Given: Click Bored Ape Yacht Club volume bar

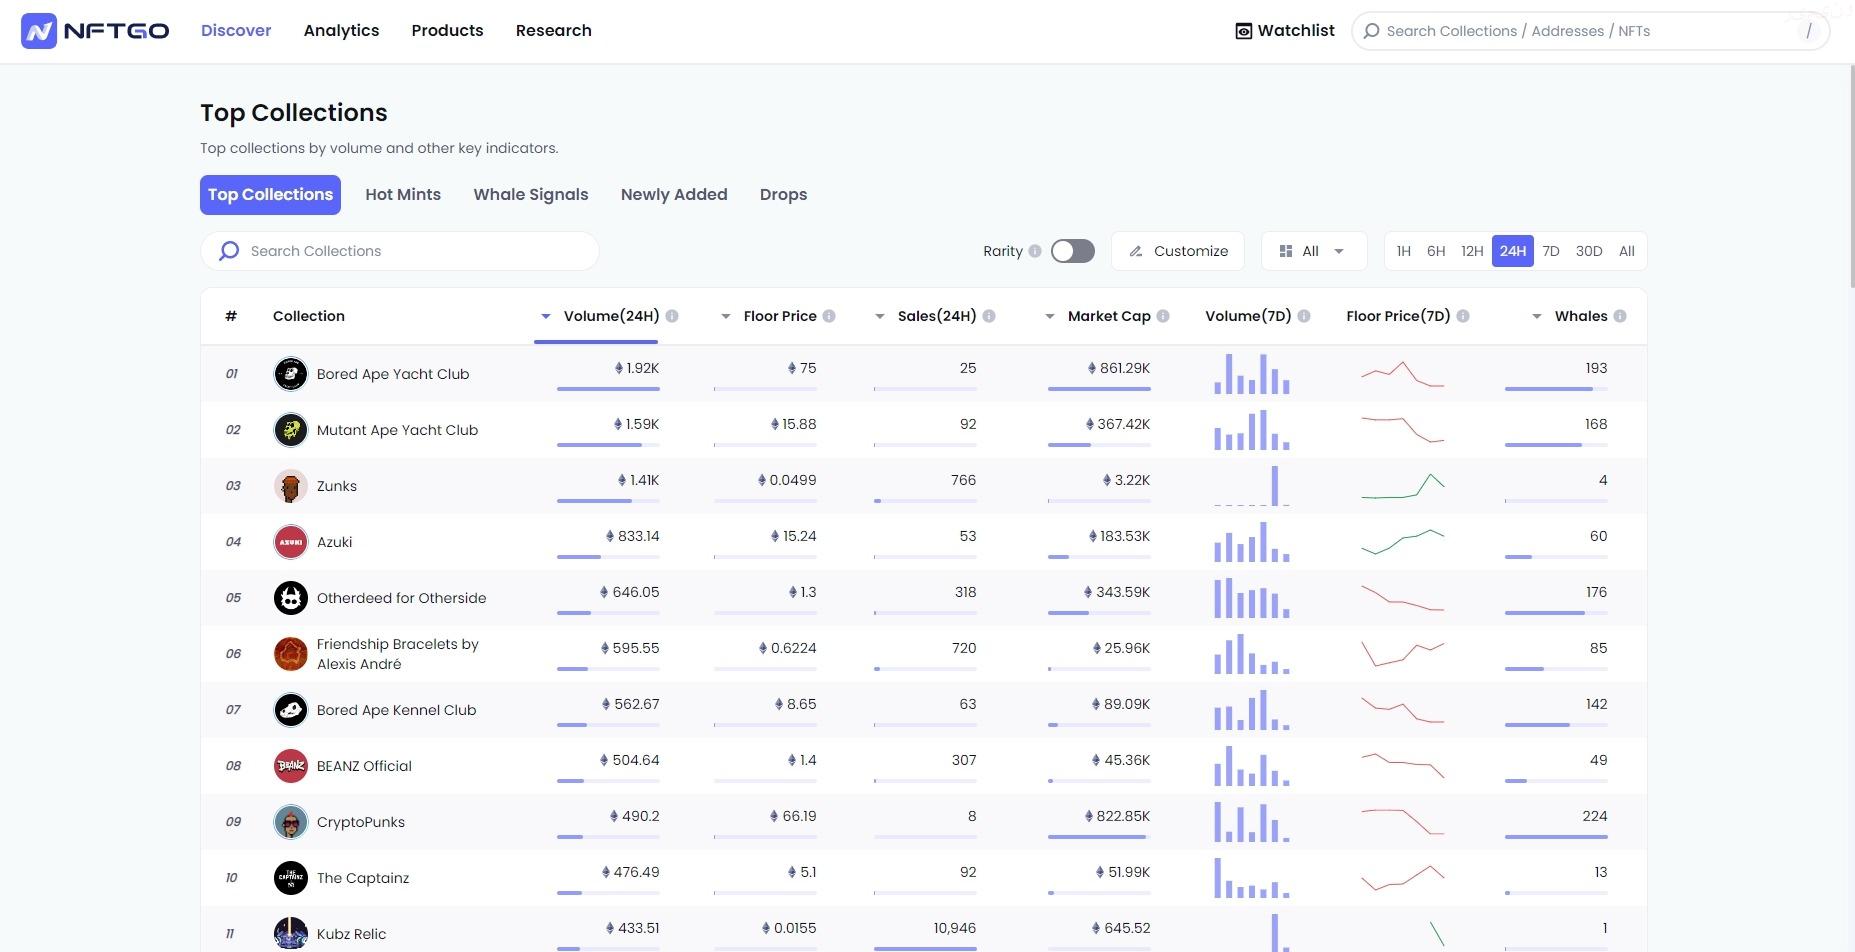Looking at the screenshot, I should (x=608, y=389).
